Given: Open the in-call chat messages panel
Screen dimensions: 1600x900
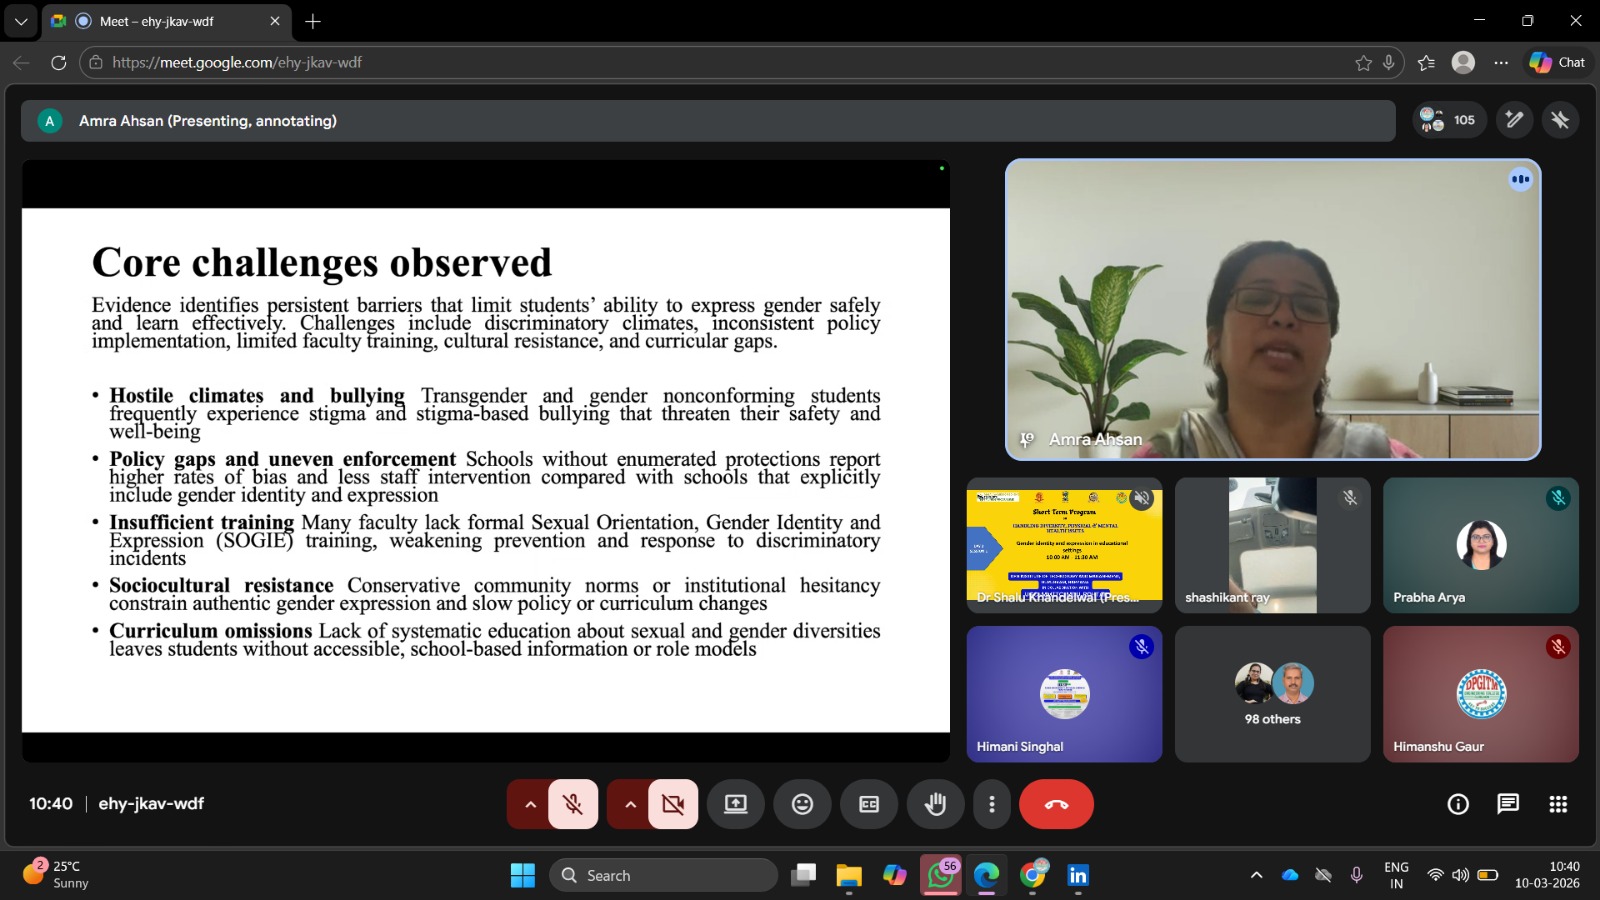Looking at the screenshot, I should (1508, 804).
